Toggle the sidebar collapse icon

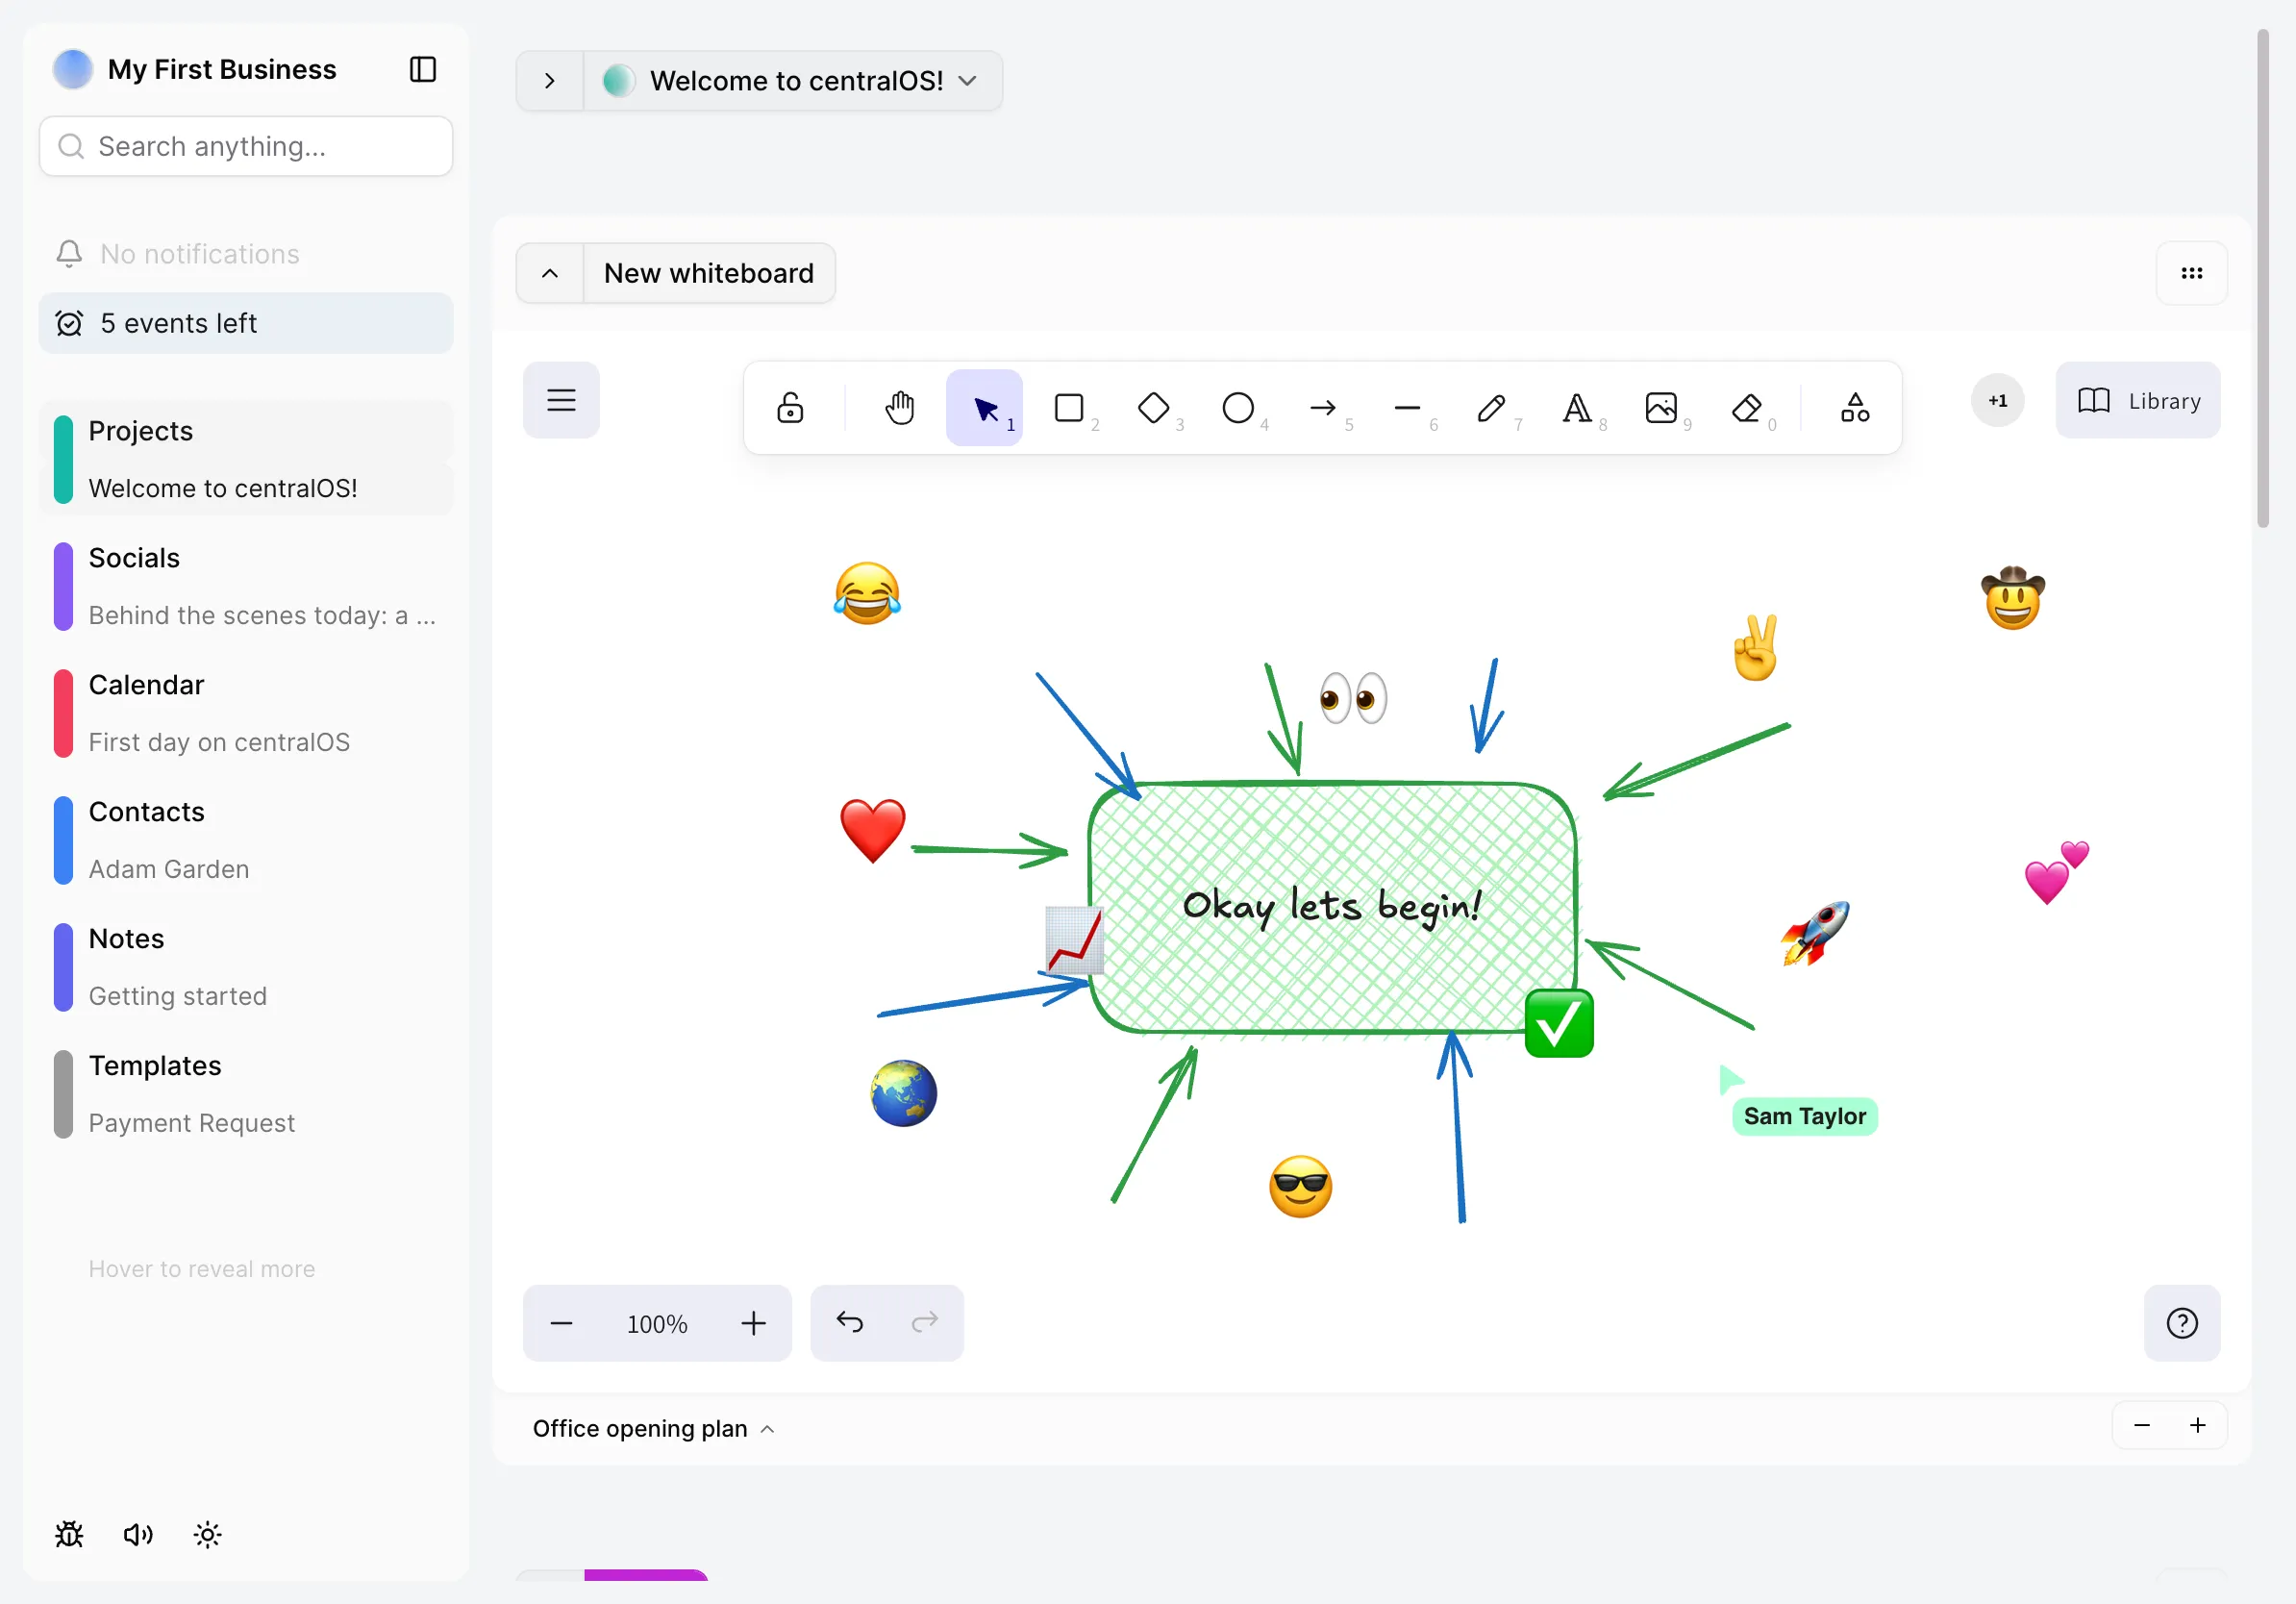[x=423, y=69]
